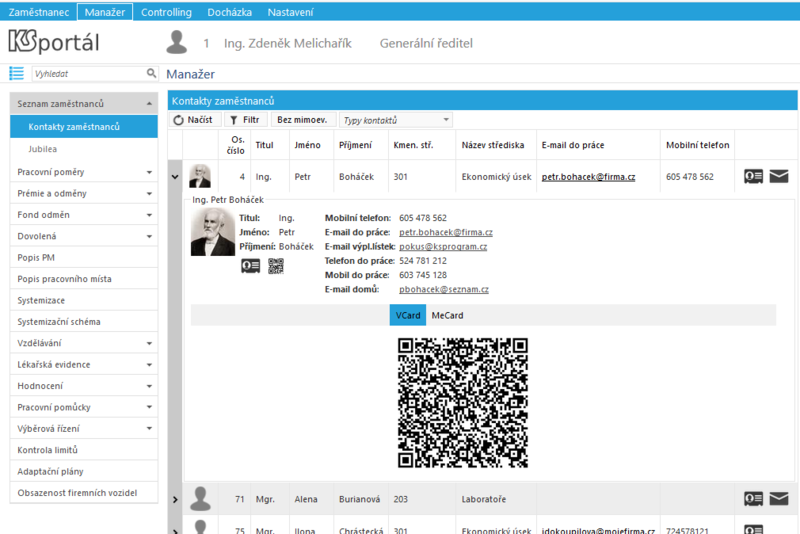Open the Typy kontaktů dropdown

coord(395,120)
